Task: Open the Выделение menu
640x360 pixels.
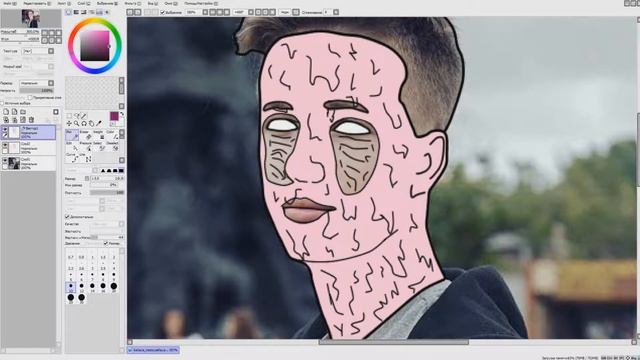Action: (x=107, y=3)
